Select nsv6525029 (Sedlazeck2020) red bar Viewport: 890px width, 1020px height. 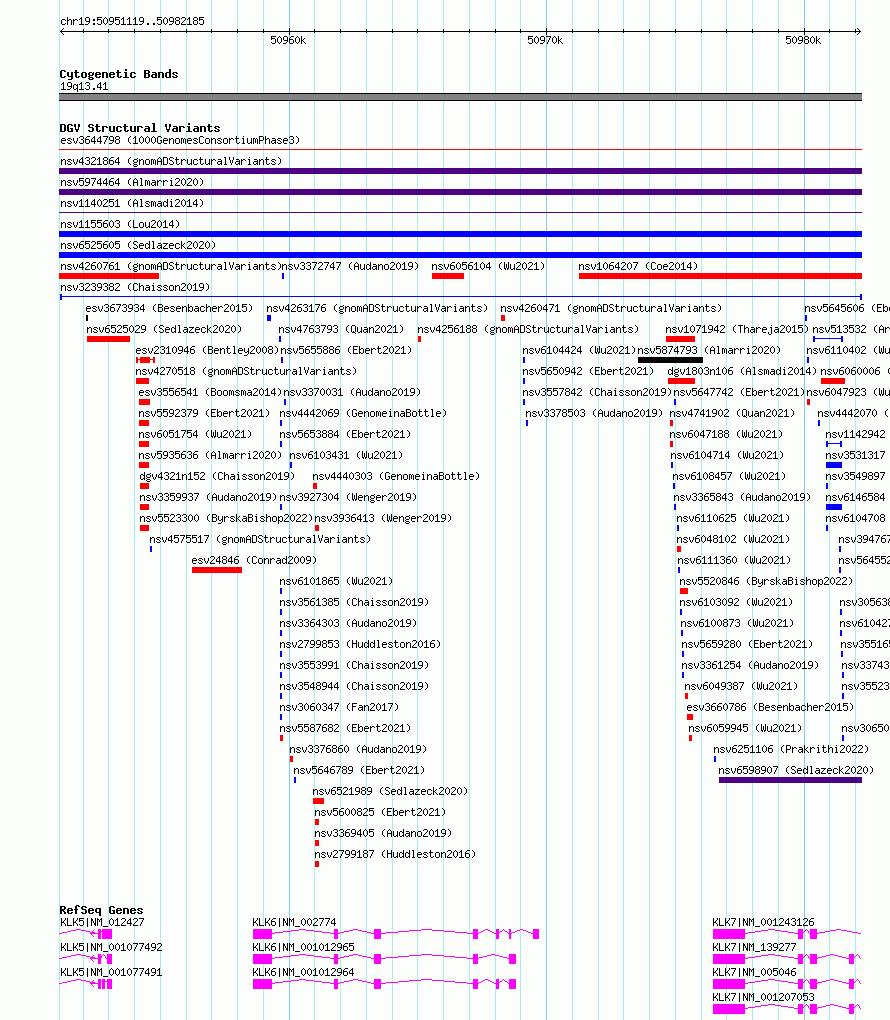108,339
